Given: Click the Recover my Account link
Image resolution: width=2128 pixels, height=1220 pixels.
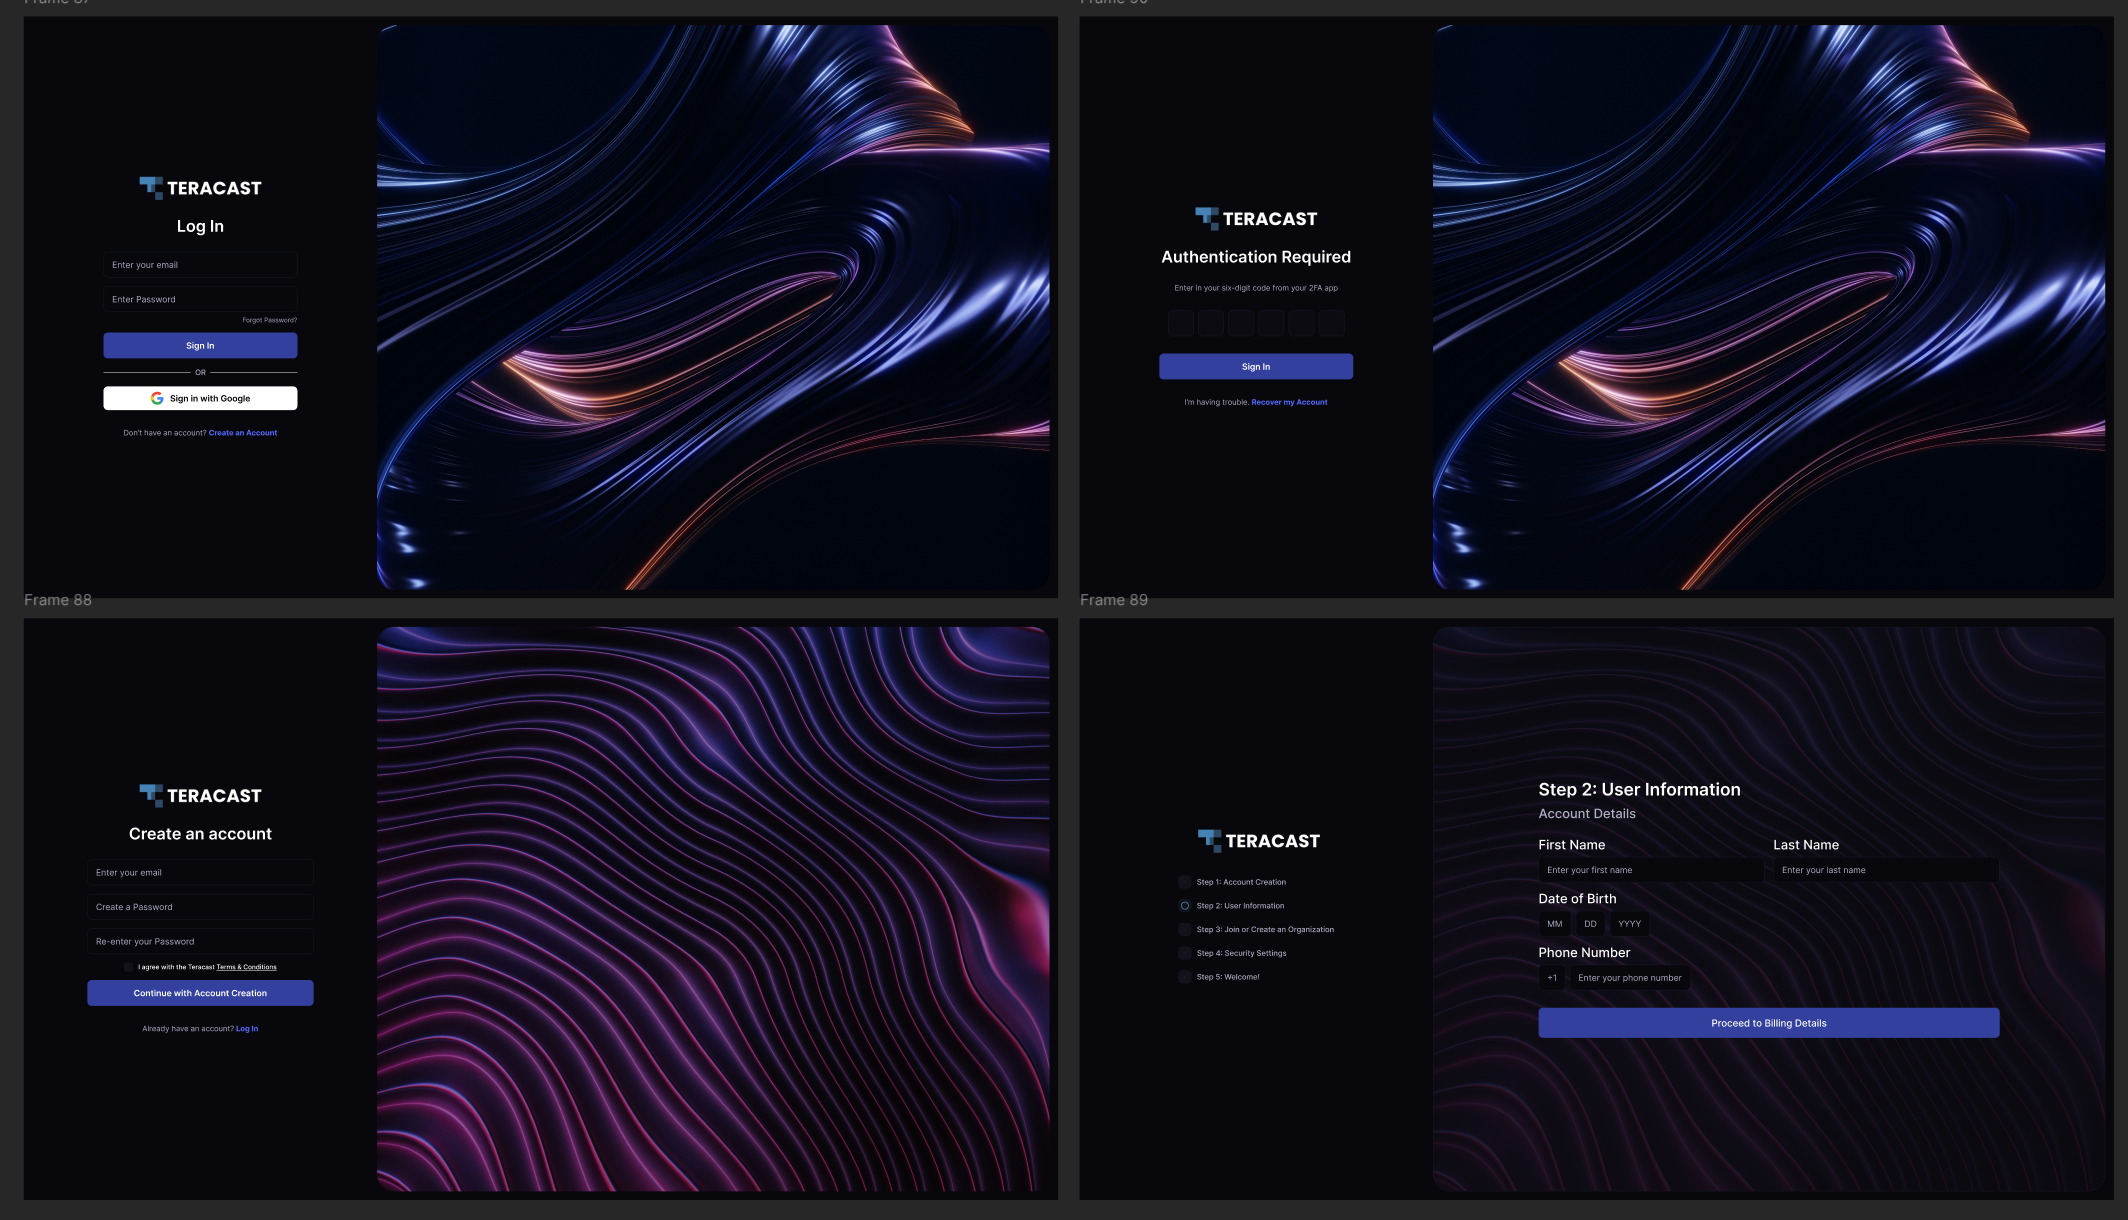Looking at the screenshot, I should pyautogui.click(x=1289, y=402).
